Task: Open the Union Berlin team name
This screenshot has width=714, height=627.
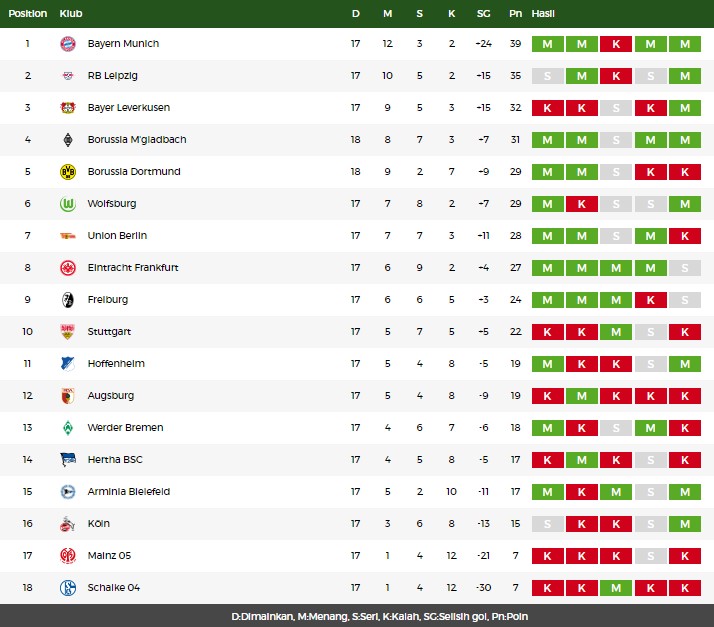Action: (x=117, y=235)
